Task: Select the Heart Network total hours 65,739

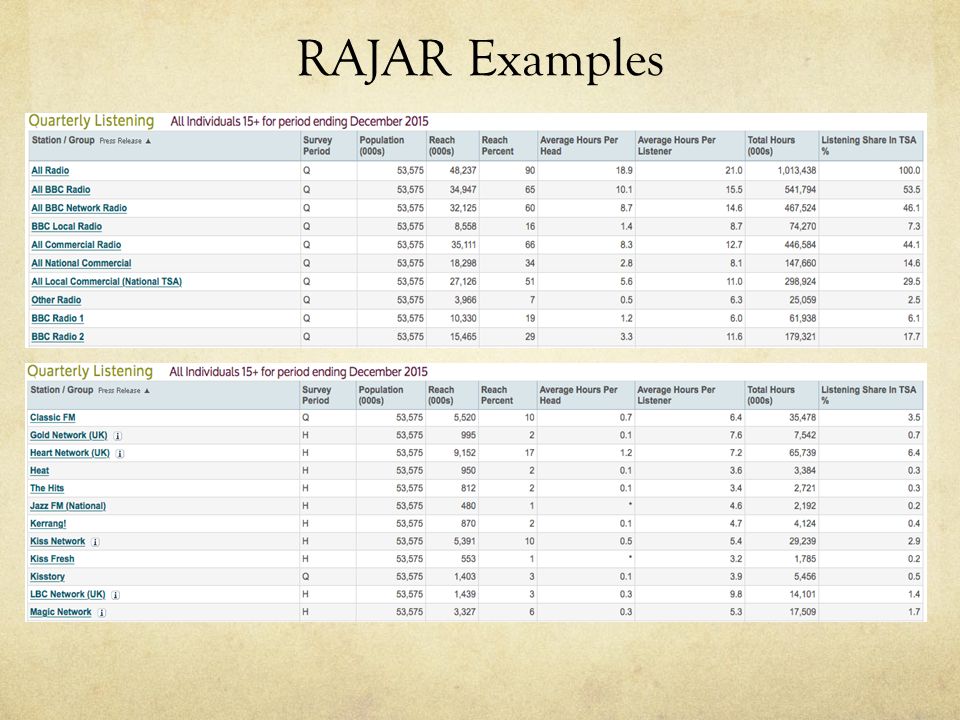Action: click(x=803, y=453)
